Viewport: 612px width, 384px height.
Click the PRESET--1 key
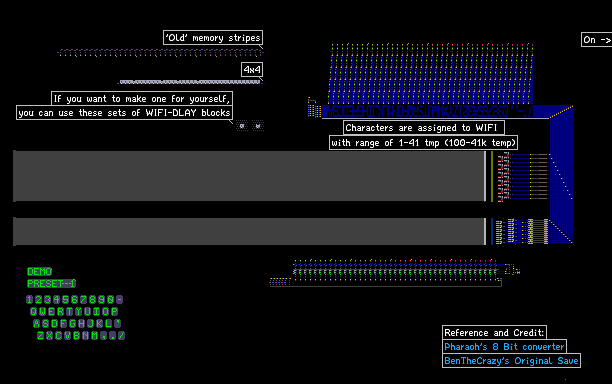click(51, 284)
